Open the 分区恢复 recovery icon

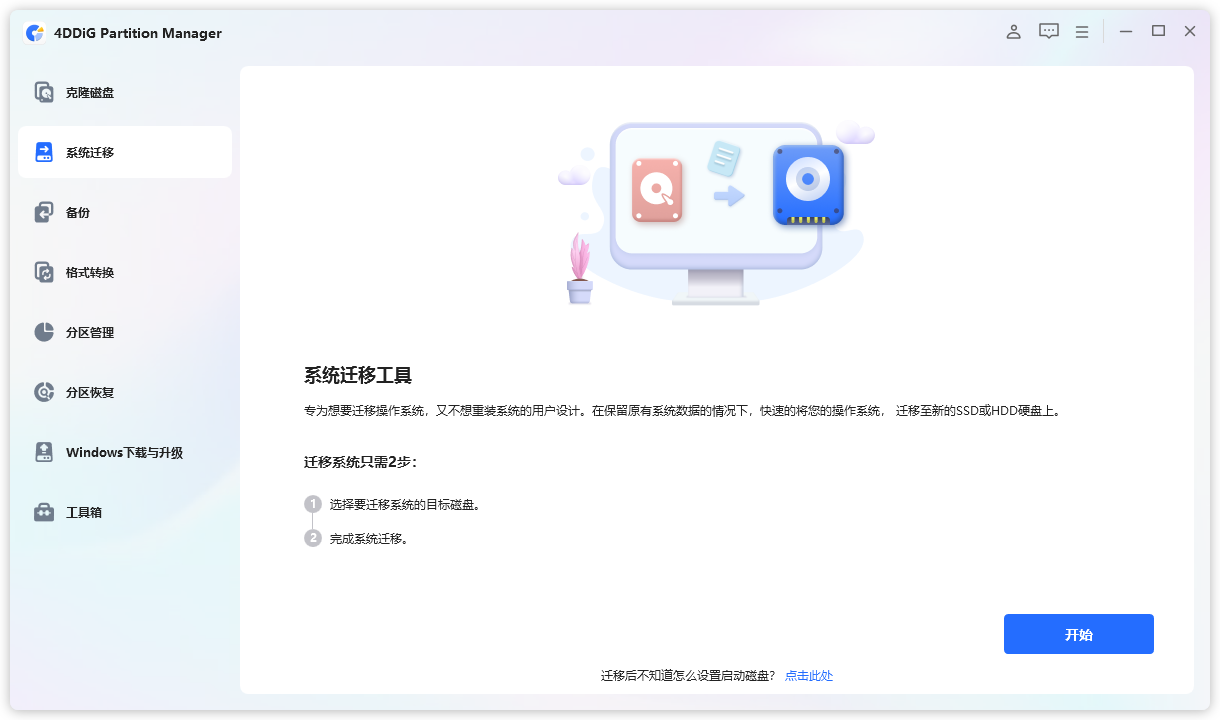pyautogui.click(x=43, y=392)
